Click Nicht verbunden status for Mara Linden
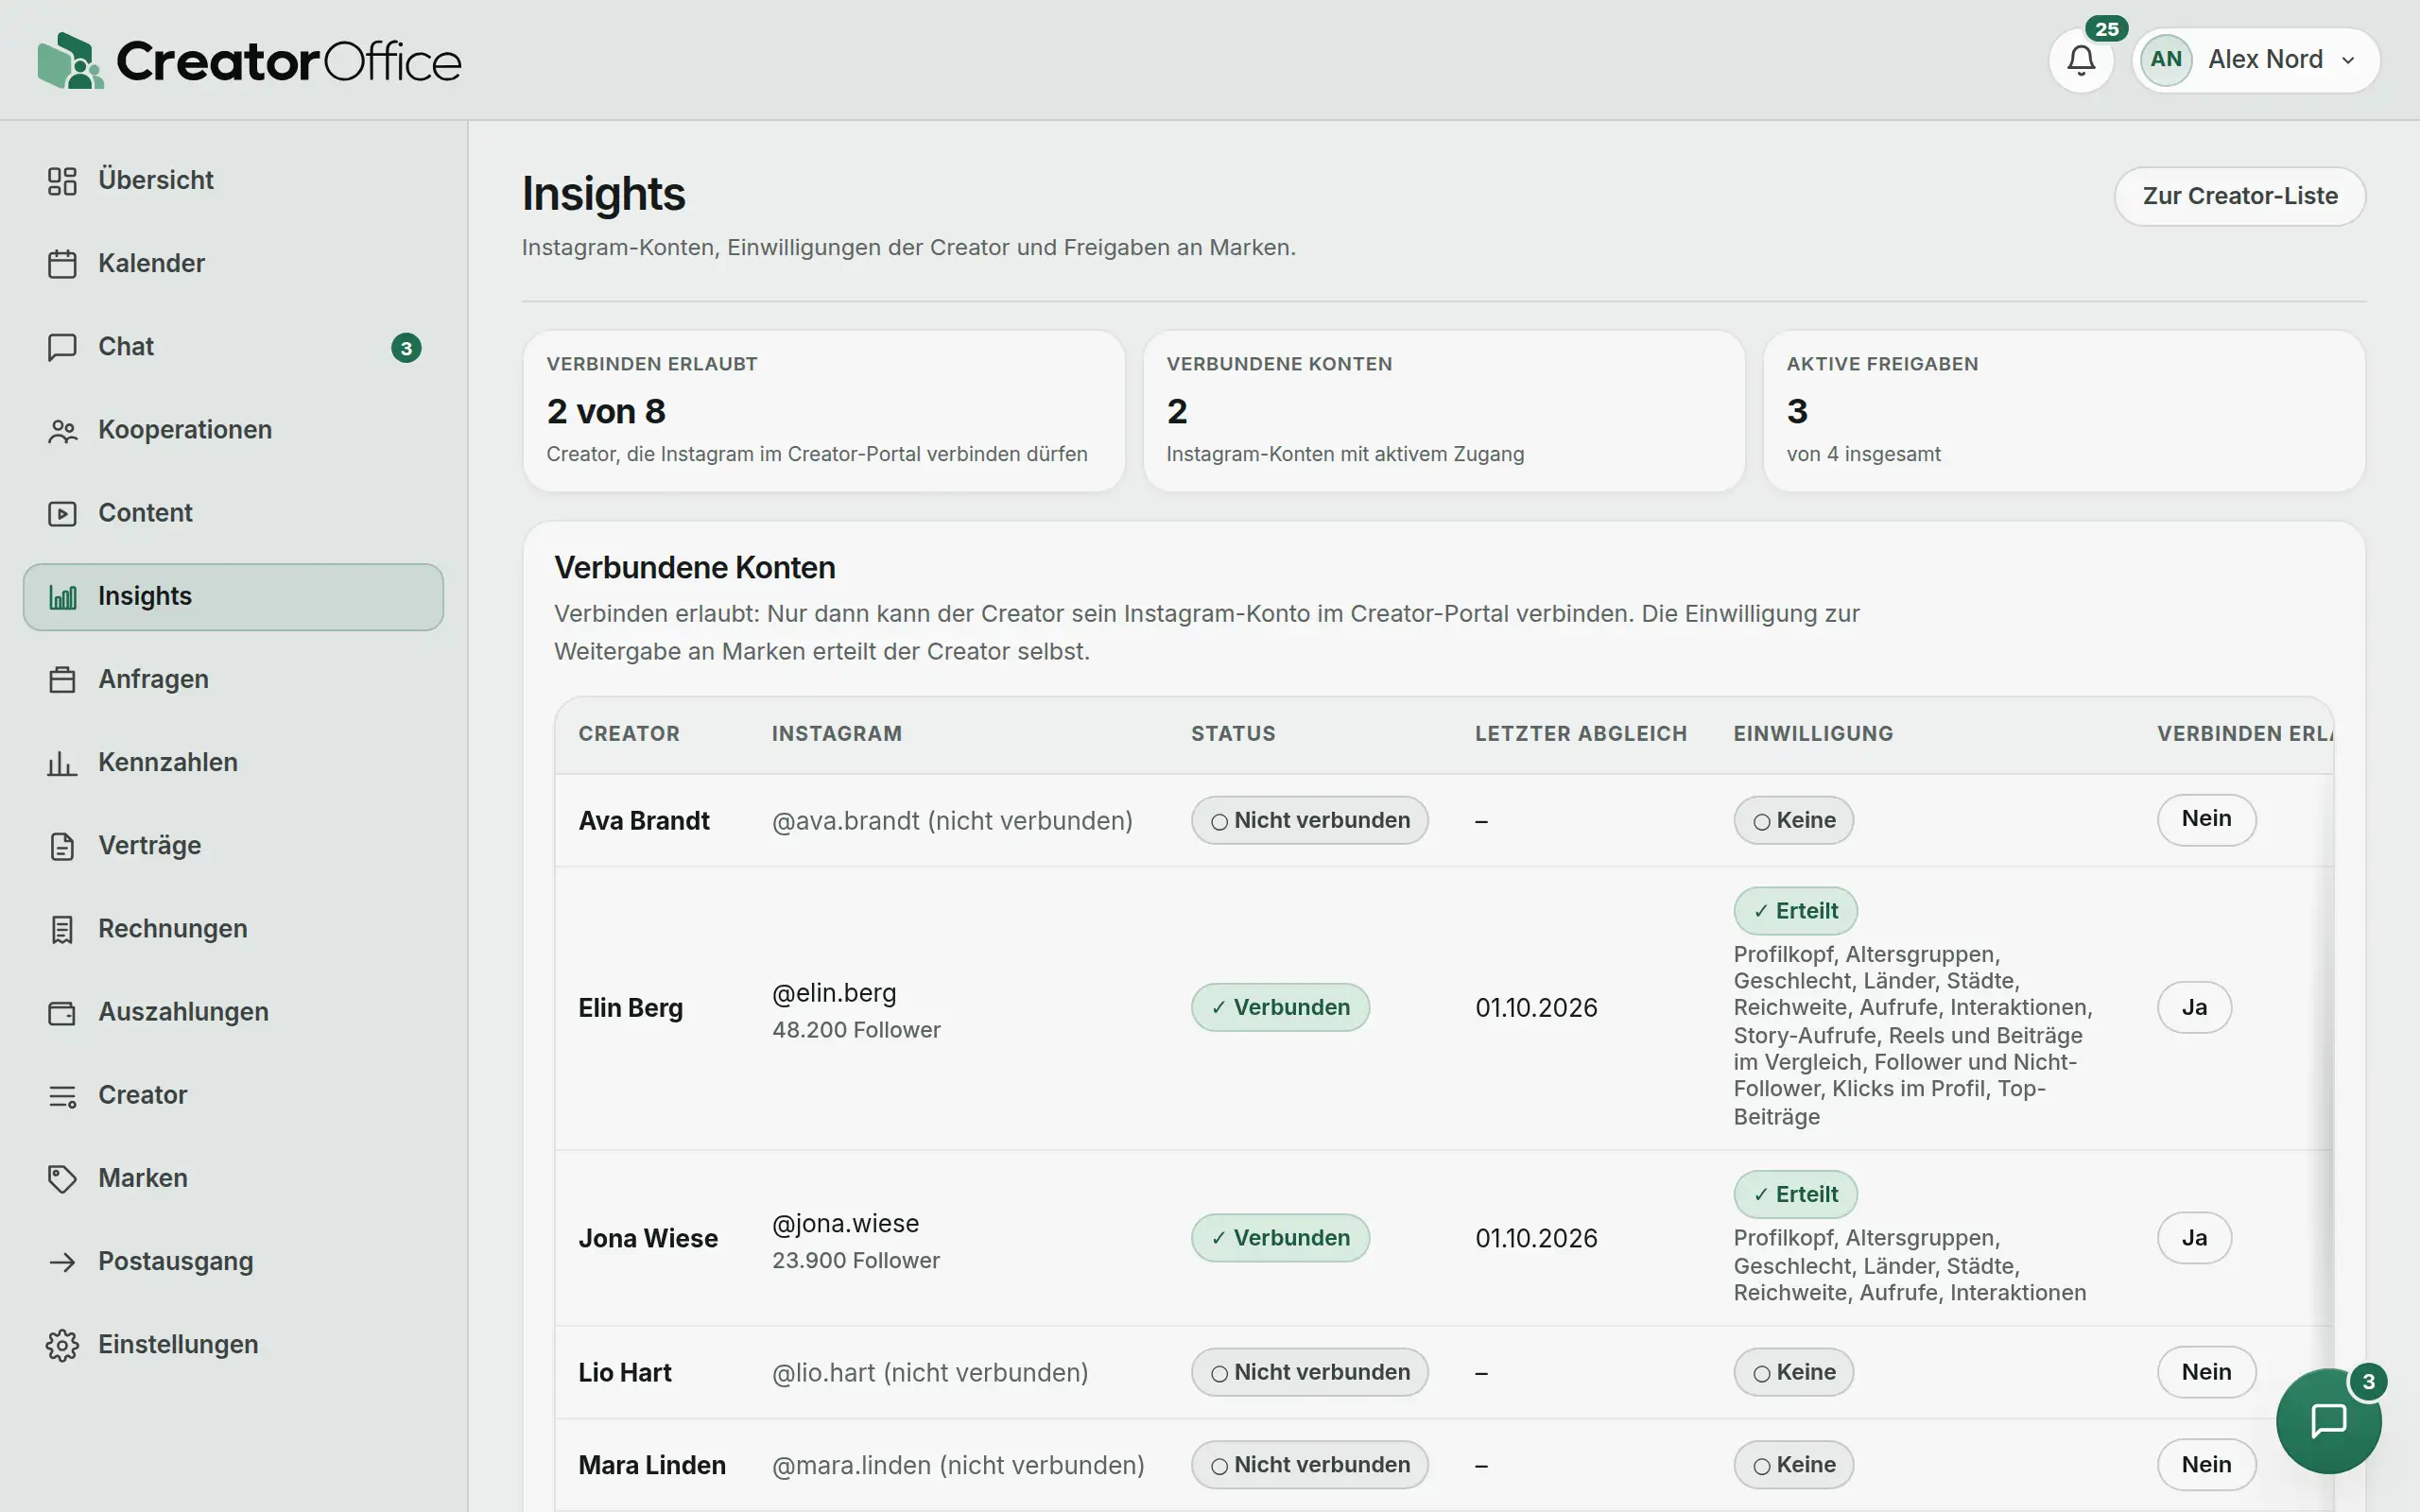2420x1512 pixels. (1309, 1465)
